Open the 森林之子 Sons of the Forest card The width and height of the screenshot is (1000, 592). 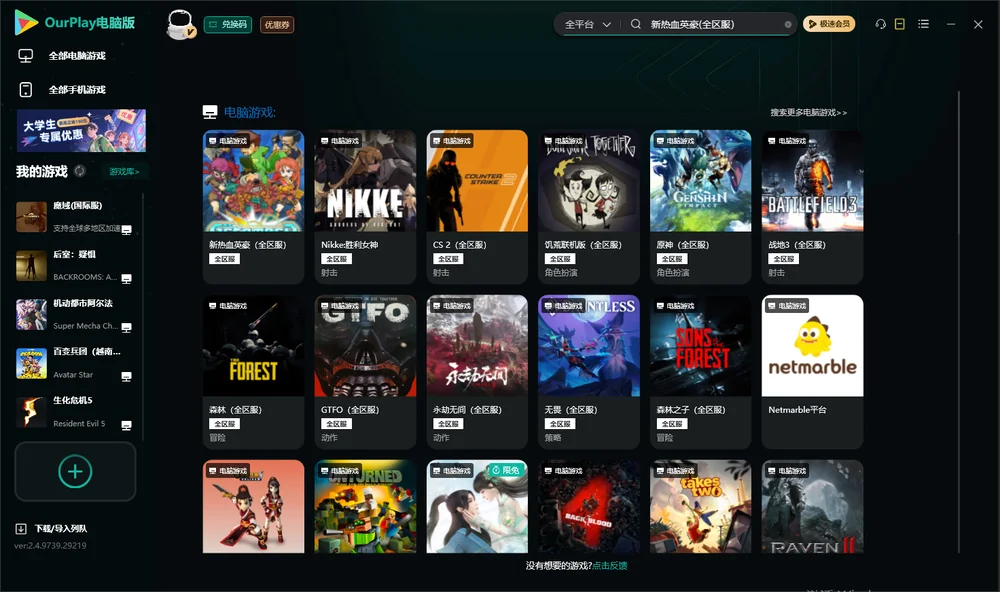[701, 372]
